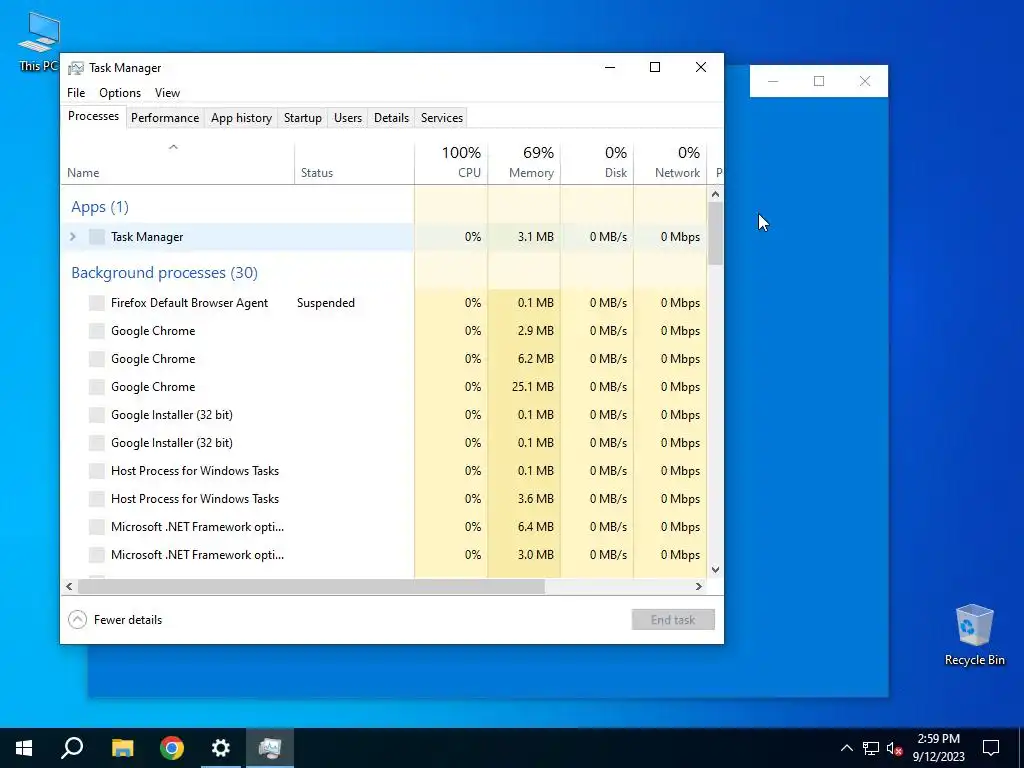Switch to the Services tab
Viewport: 1024px width, 768px height.
coord(441,118)
